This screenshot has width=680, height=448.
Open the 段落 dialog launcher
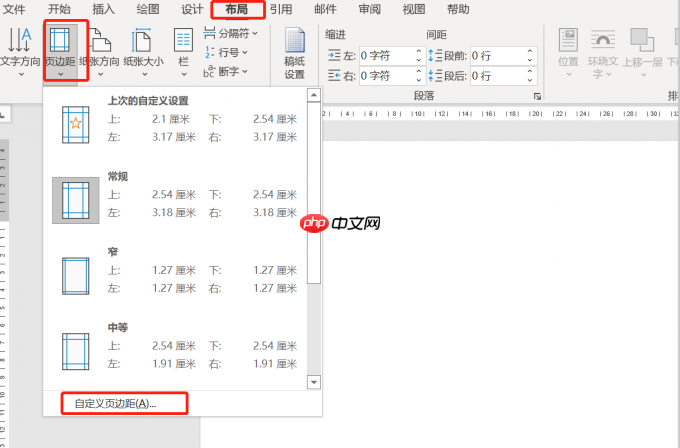tap(537, 96)
